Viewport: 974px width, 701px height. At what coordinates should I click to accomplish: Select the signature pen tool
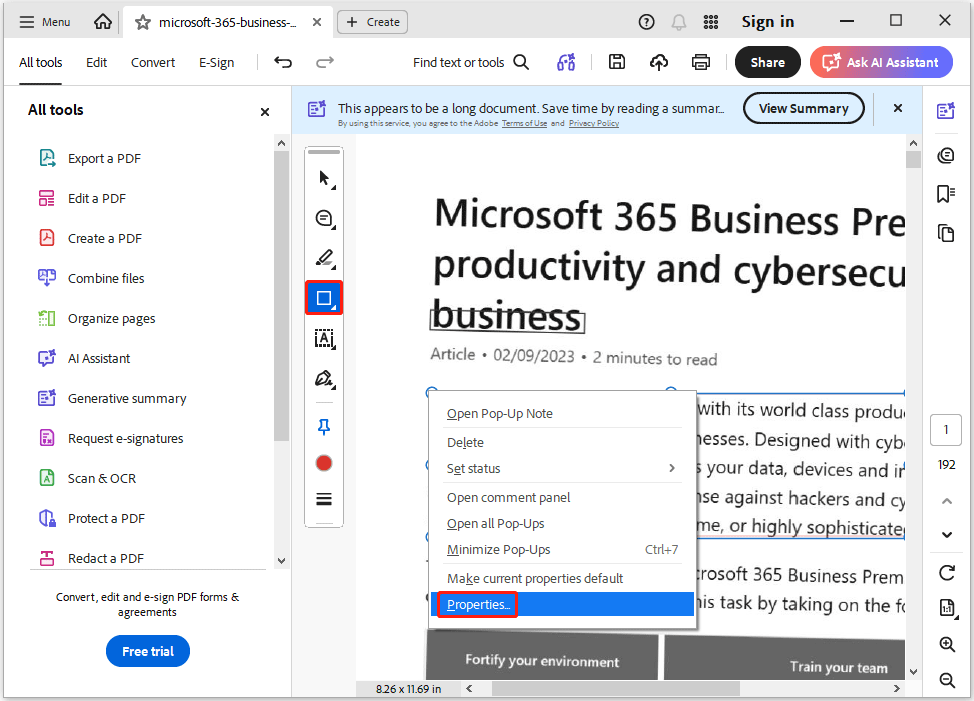[324, 379]
